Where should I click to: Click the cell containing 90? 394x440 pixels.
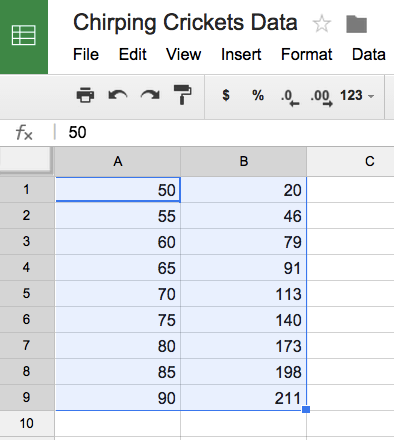point(118,398)
